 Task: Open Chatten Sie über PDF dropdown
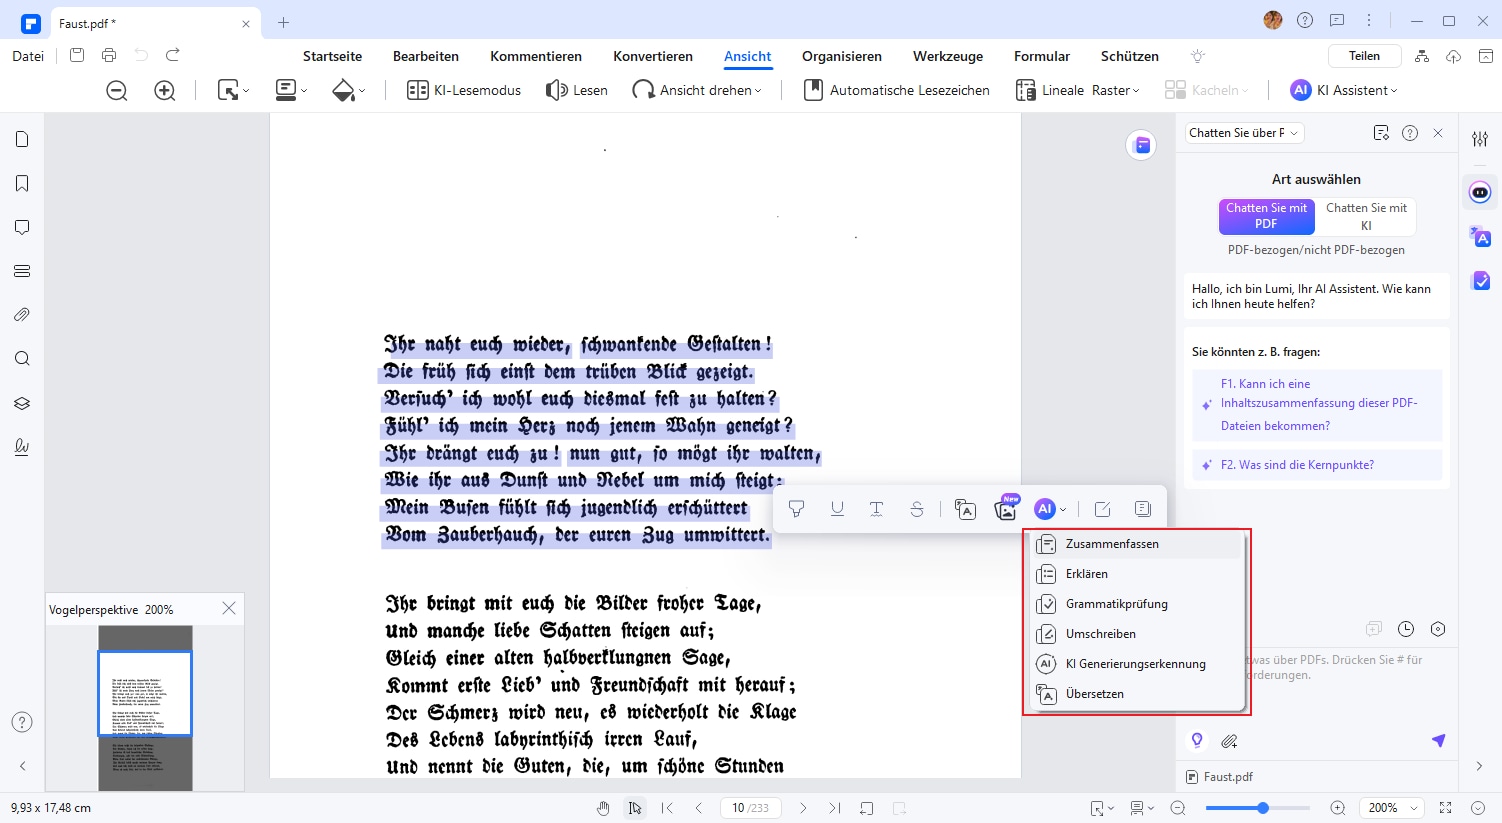[x=1244, y=133]
